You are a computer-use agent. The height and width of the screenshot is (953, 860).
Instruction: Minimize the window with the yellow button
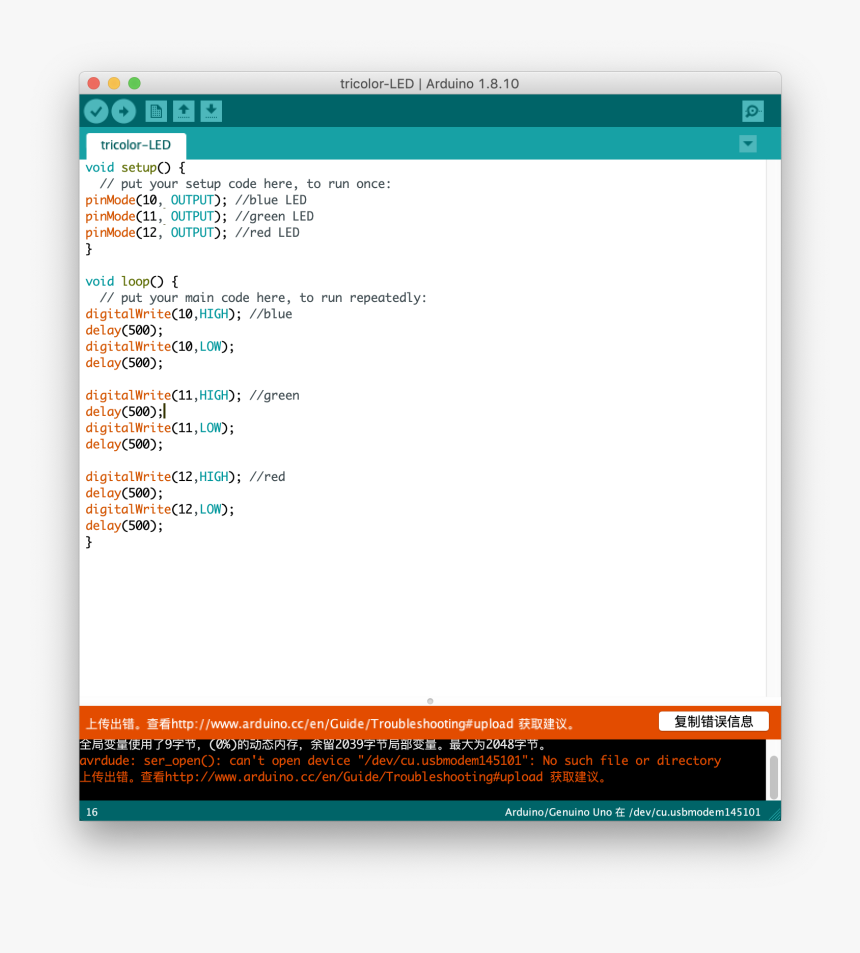tap(114, 84)
